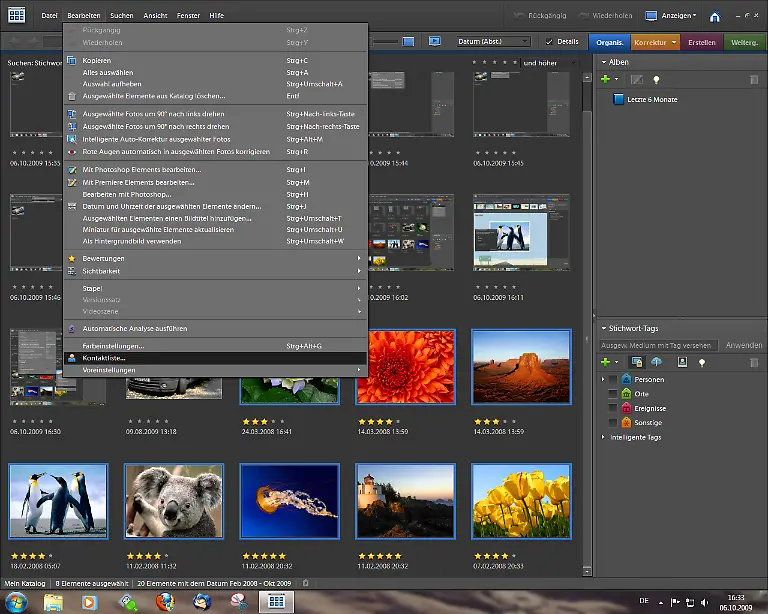Screen dimensions: 768x614
Task: Select Farbeinstellungen... menu entry
Action: tap(113, 345)
